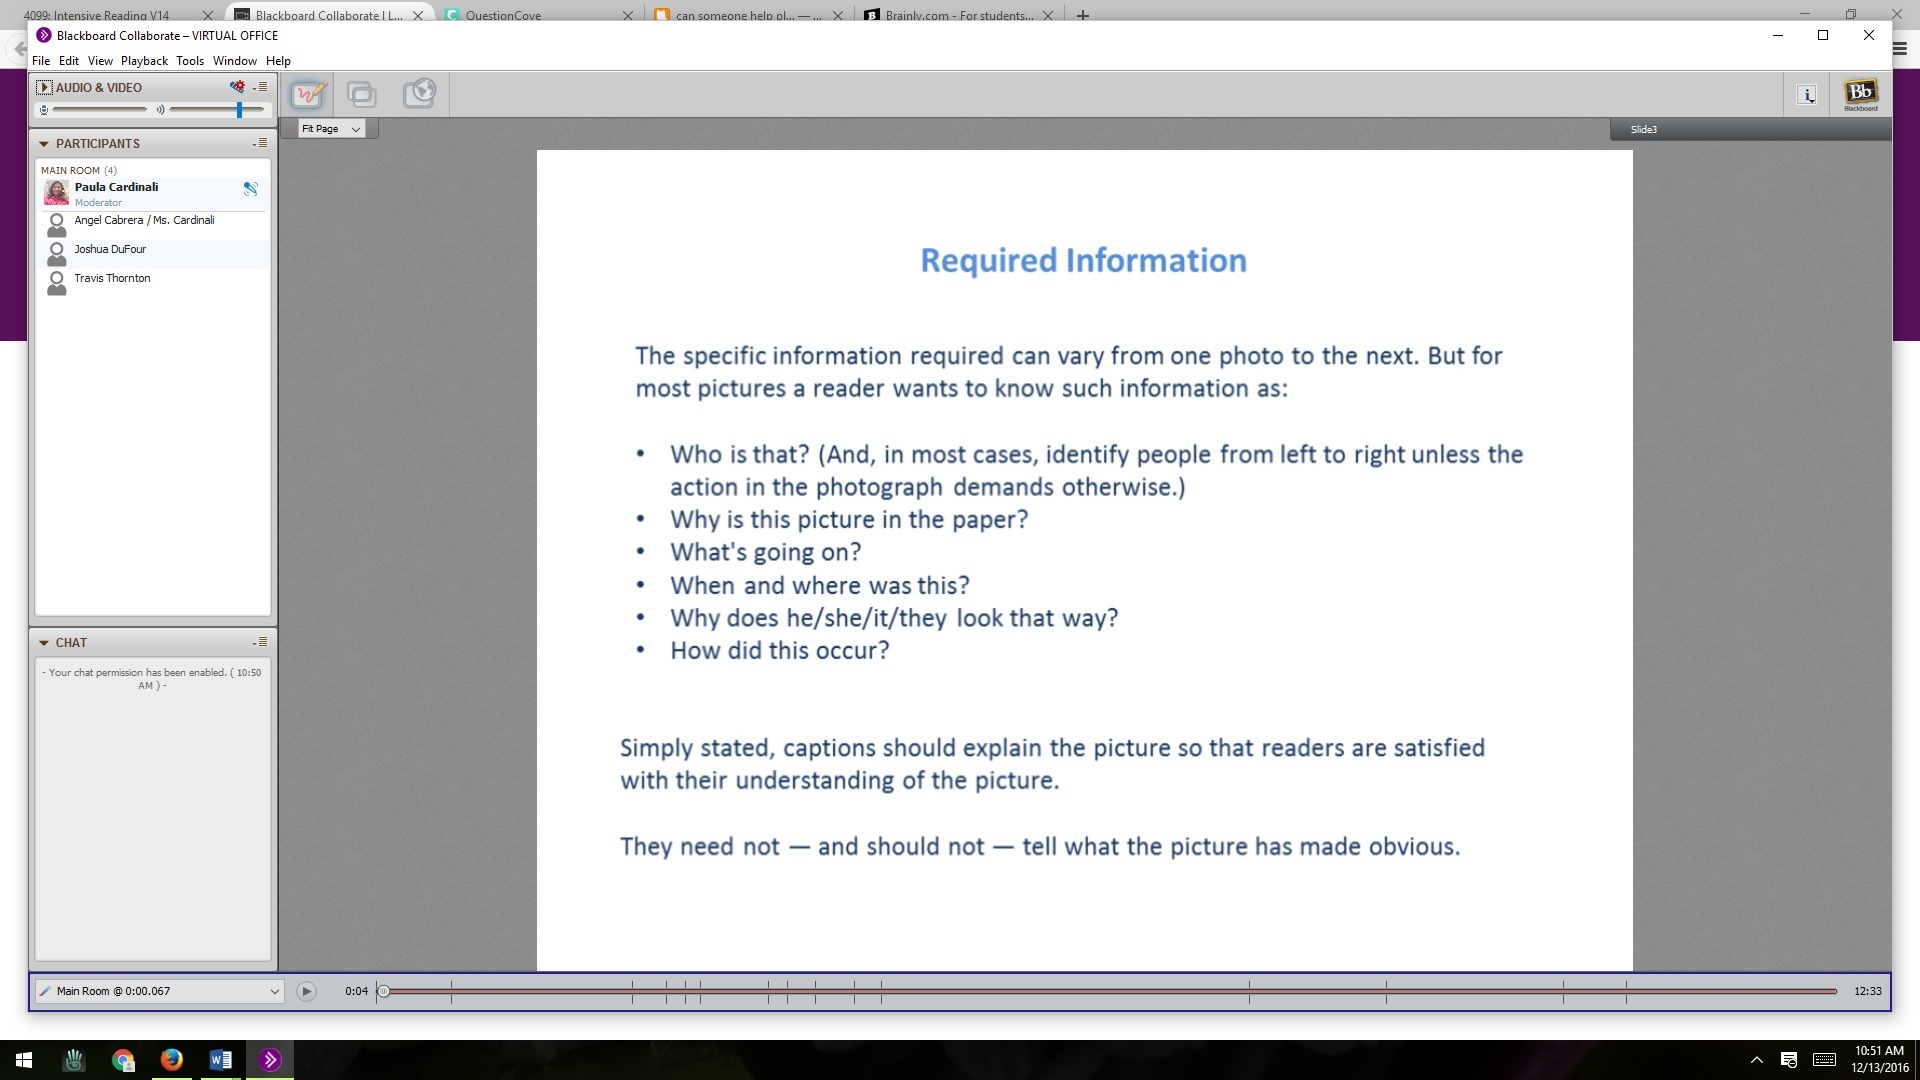The image size is (1920, 1080).
Task: Open the Tools menu
Action: (189, 61)
